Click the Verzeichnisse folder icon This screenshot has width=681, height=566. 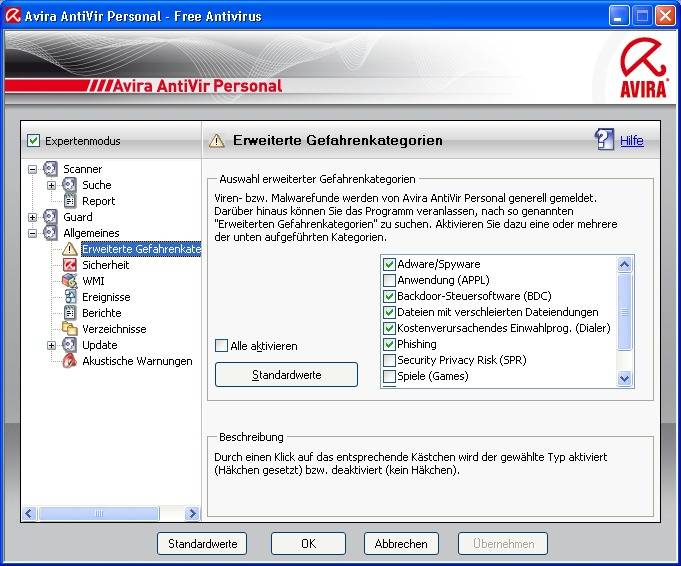[69, 328]
